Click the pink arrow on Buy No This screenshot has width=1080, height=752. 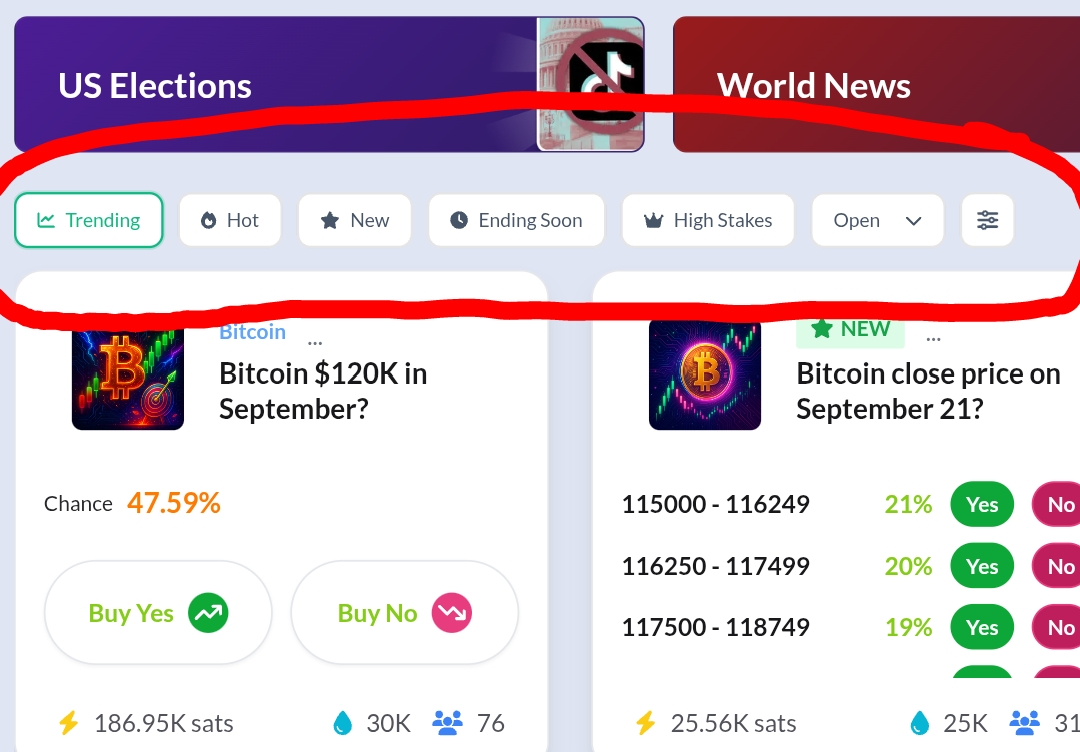pos(452,613)
